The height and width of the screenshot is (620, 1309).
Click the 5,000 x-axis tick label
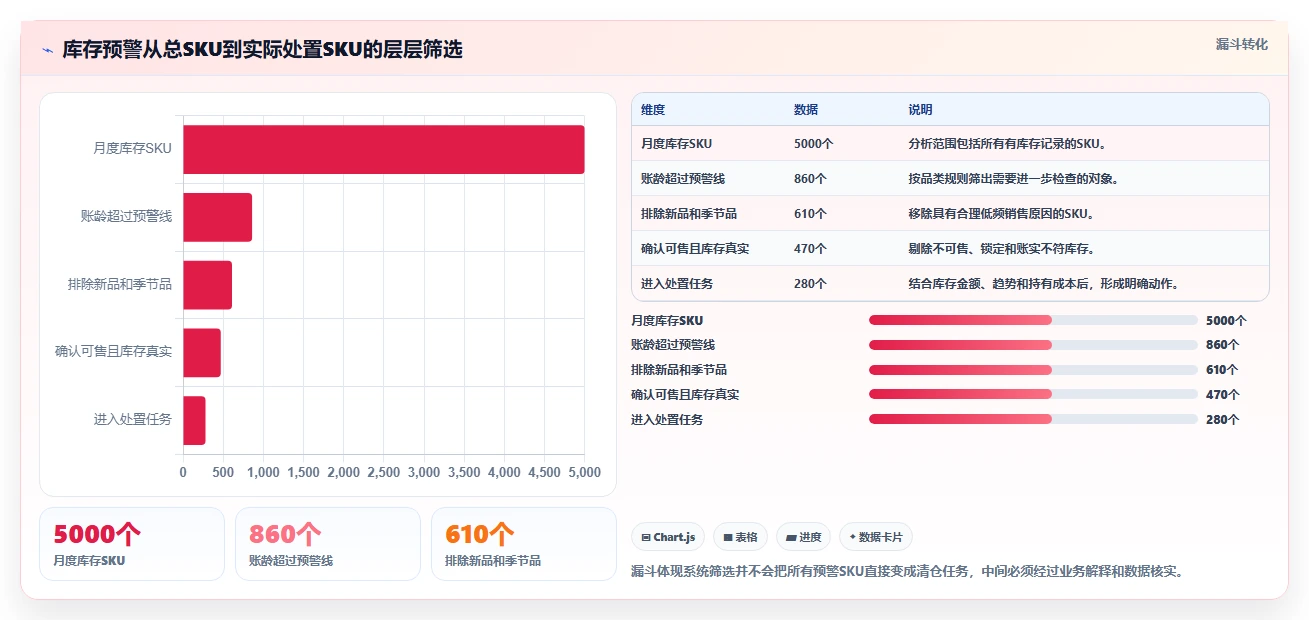pos(584,471)
